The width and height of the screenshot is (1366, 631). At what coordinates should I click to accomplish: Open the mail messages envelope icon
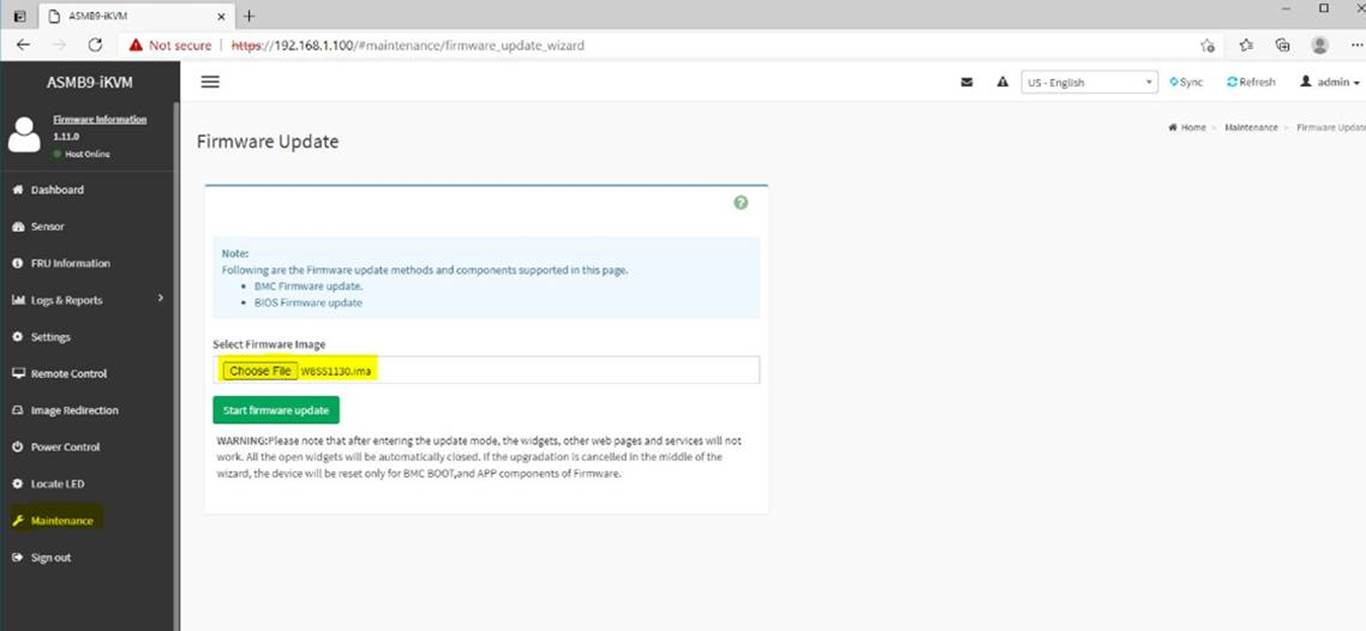coord(967,82)
